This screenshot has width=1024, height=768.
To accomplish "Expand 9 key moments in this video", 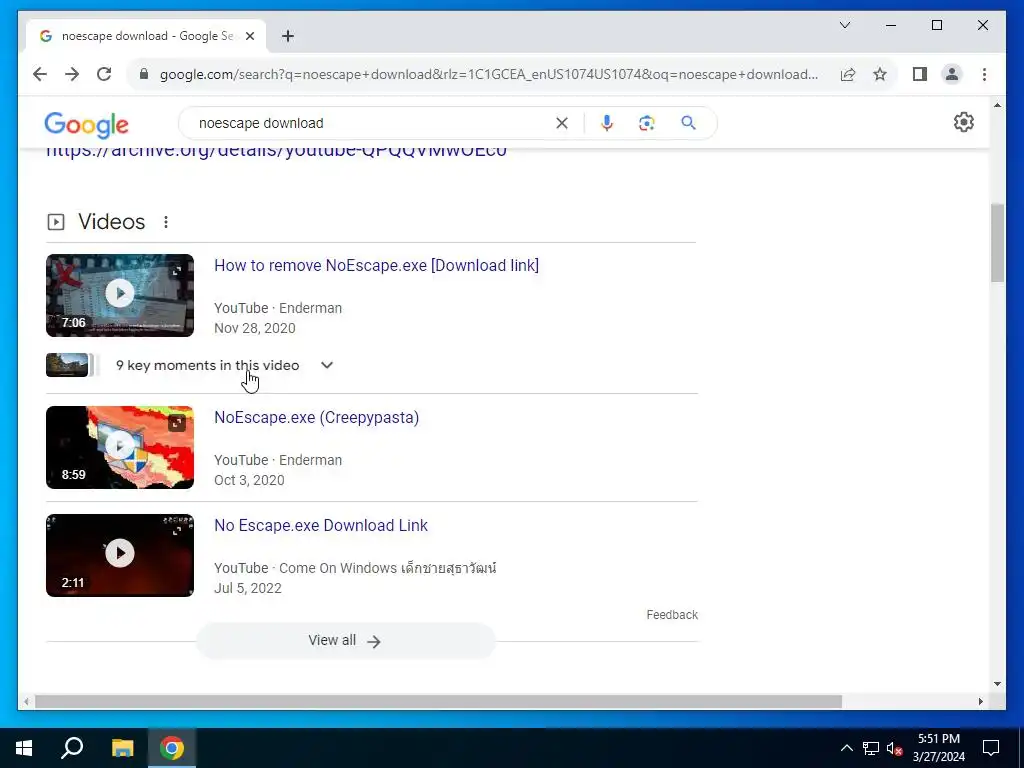I will (x=225, y=365).
